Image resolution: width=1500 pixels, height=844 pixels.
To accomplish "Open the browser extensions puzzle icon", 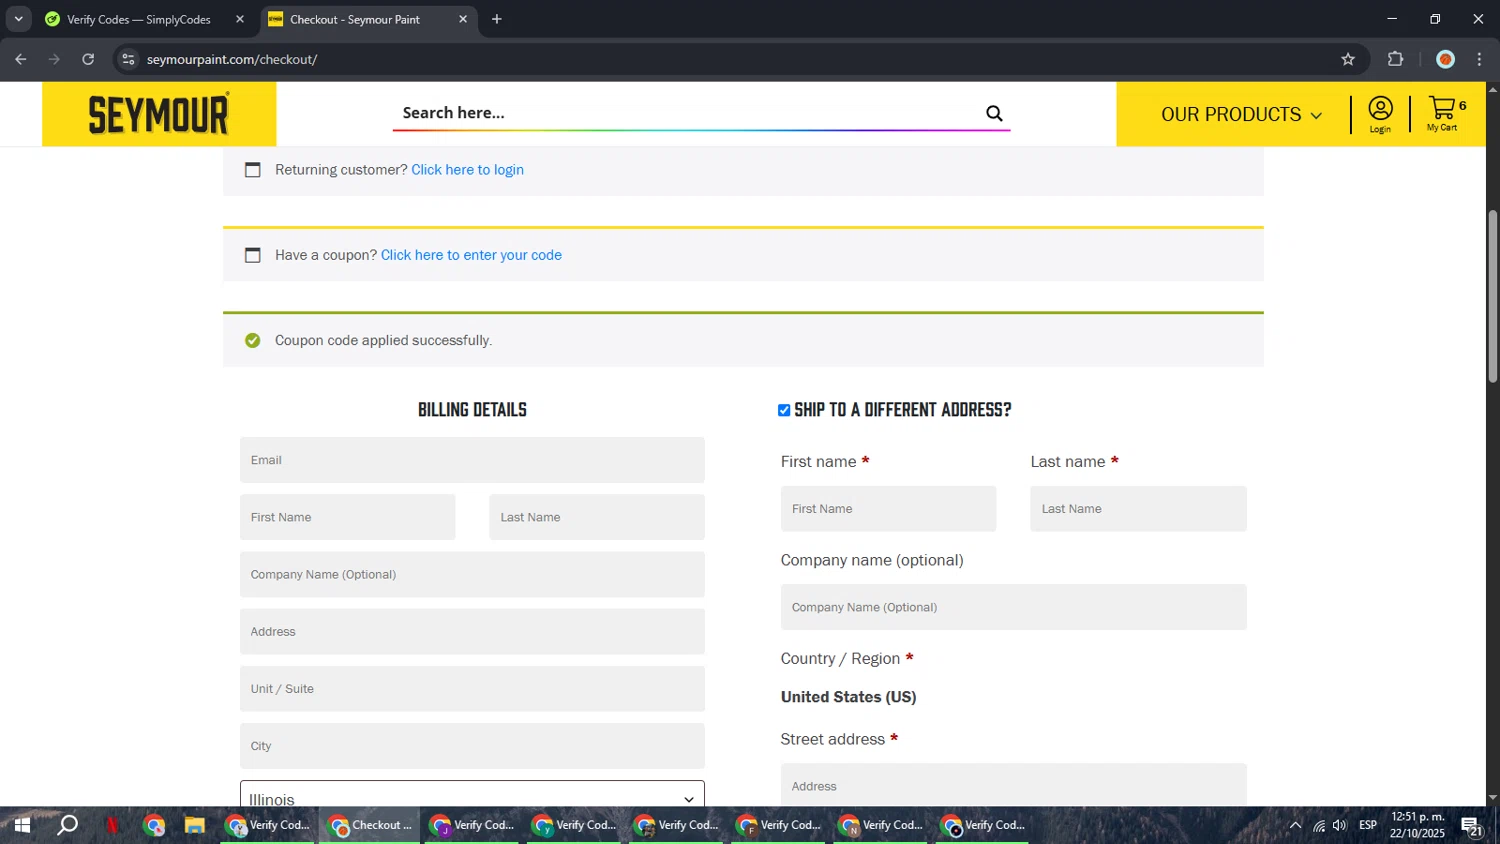I will click(x=1396, y=59).
